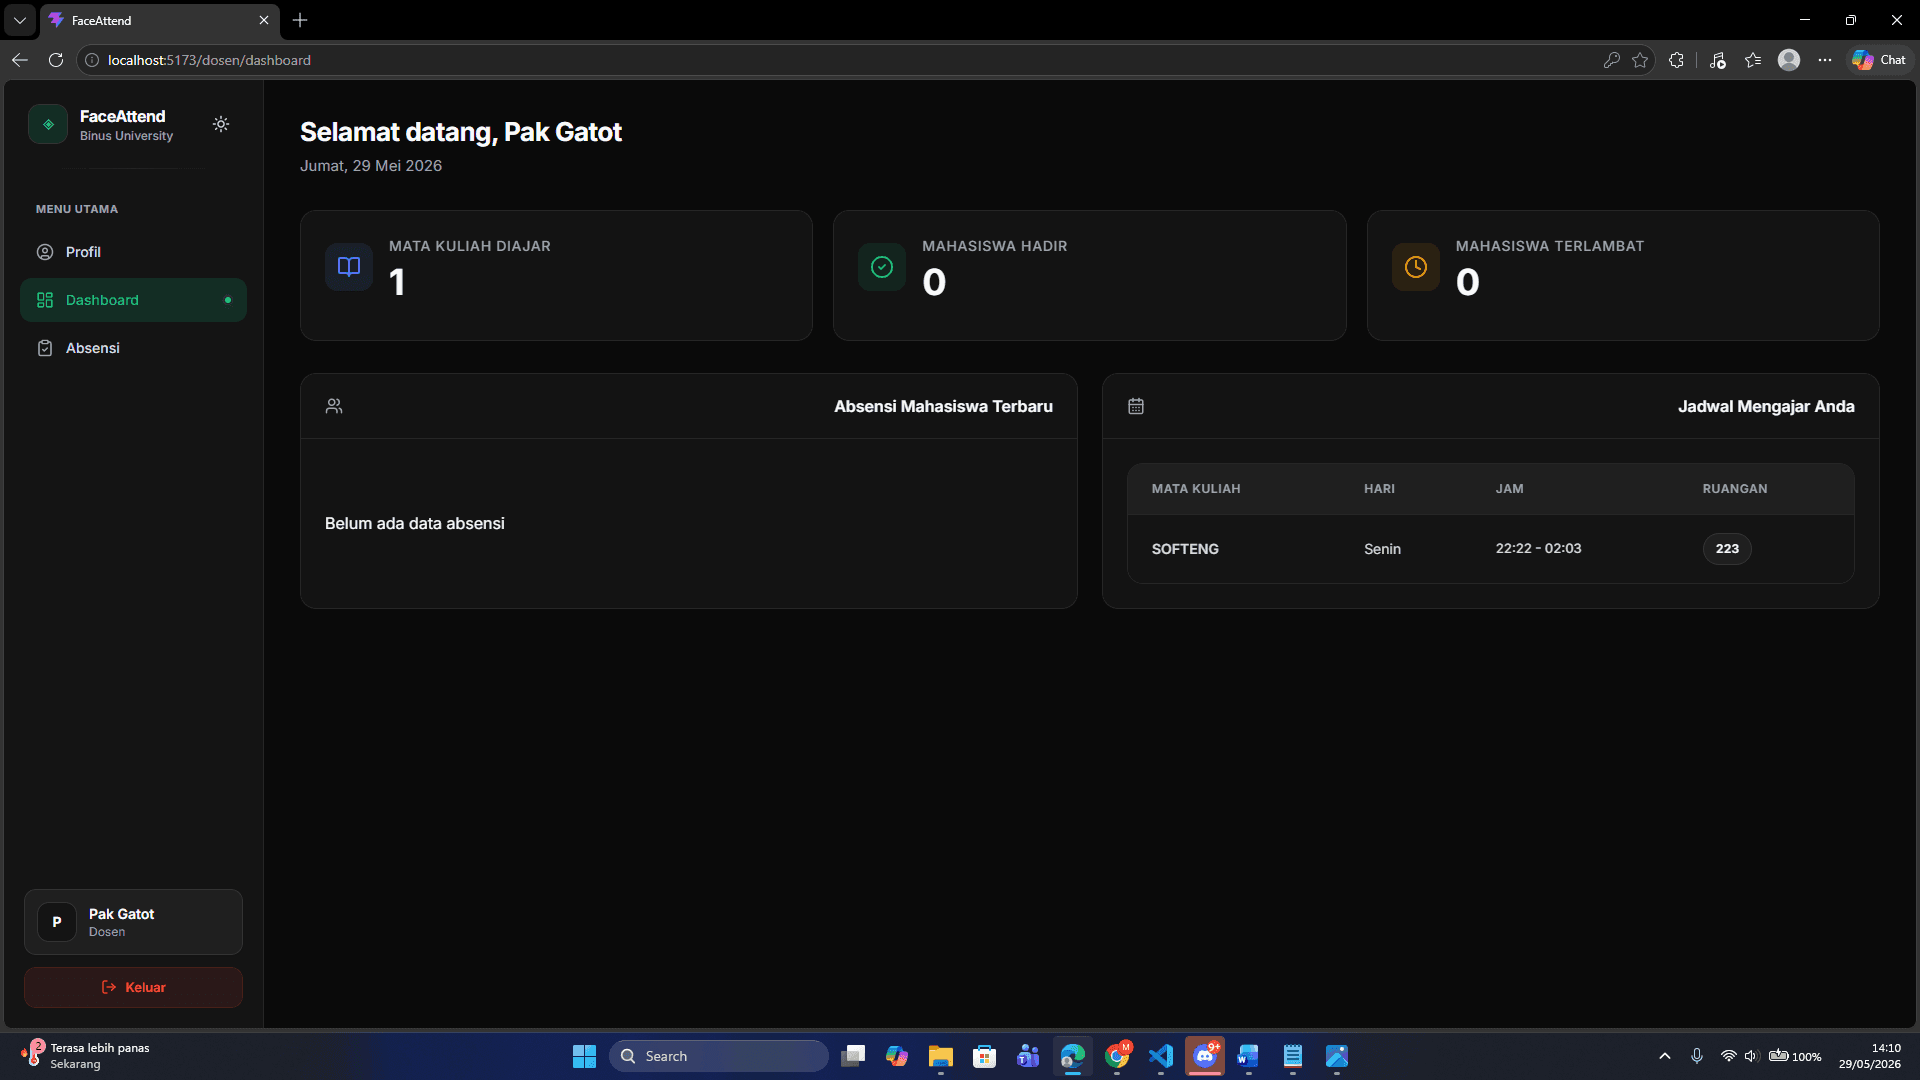Open the Absensi sidebar menu
Image resolution: width=1920 pixels, height=1080 pixels.
point(133,348)
